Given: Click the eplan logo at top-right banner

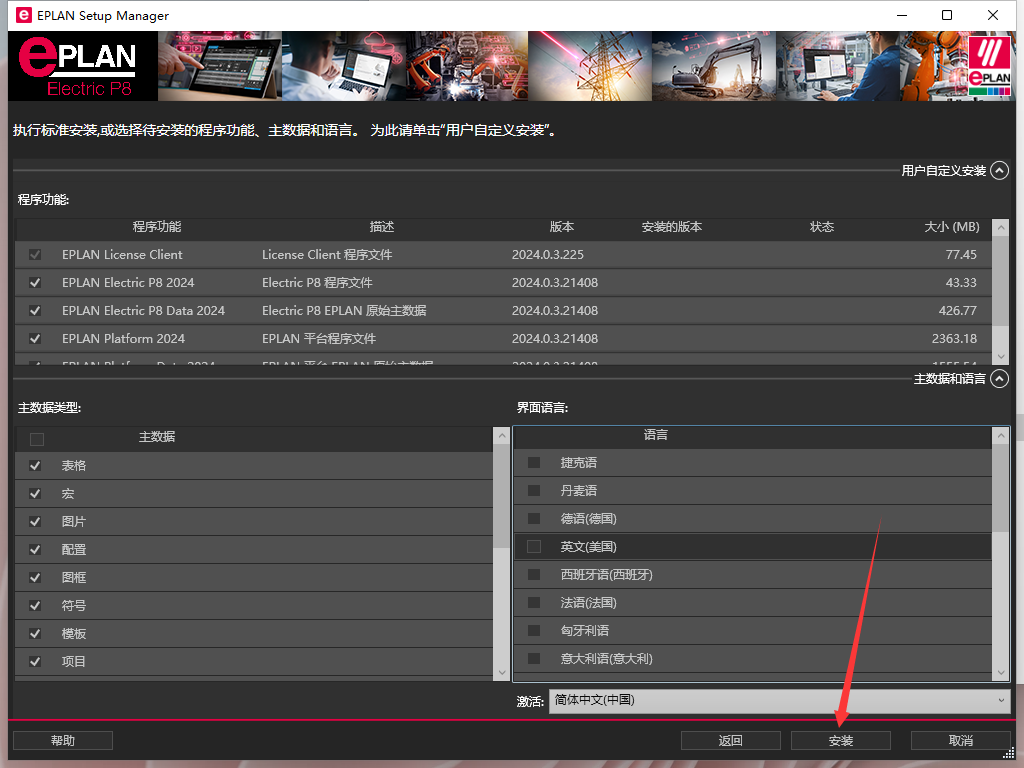Looking at the screenshot, I should (x=990, y=66).
